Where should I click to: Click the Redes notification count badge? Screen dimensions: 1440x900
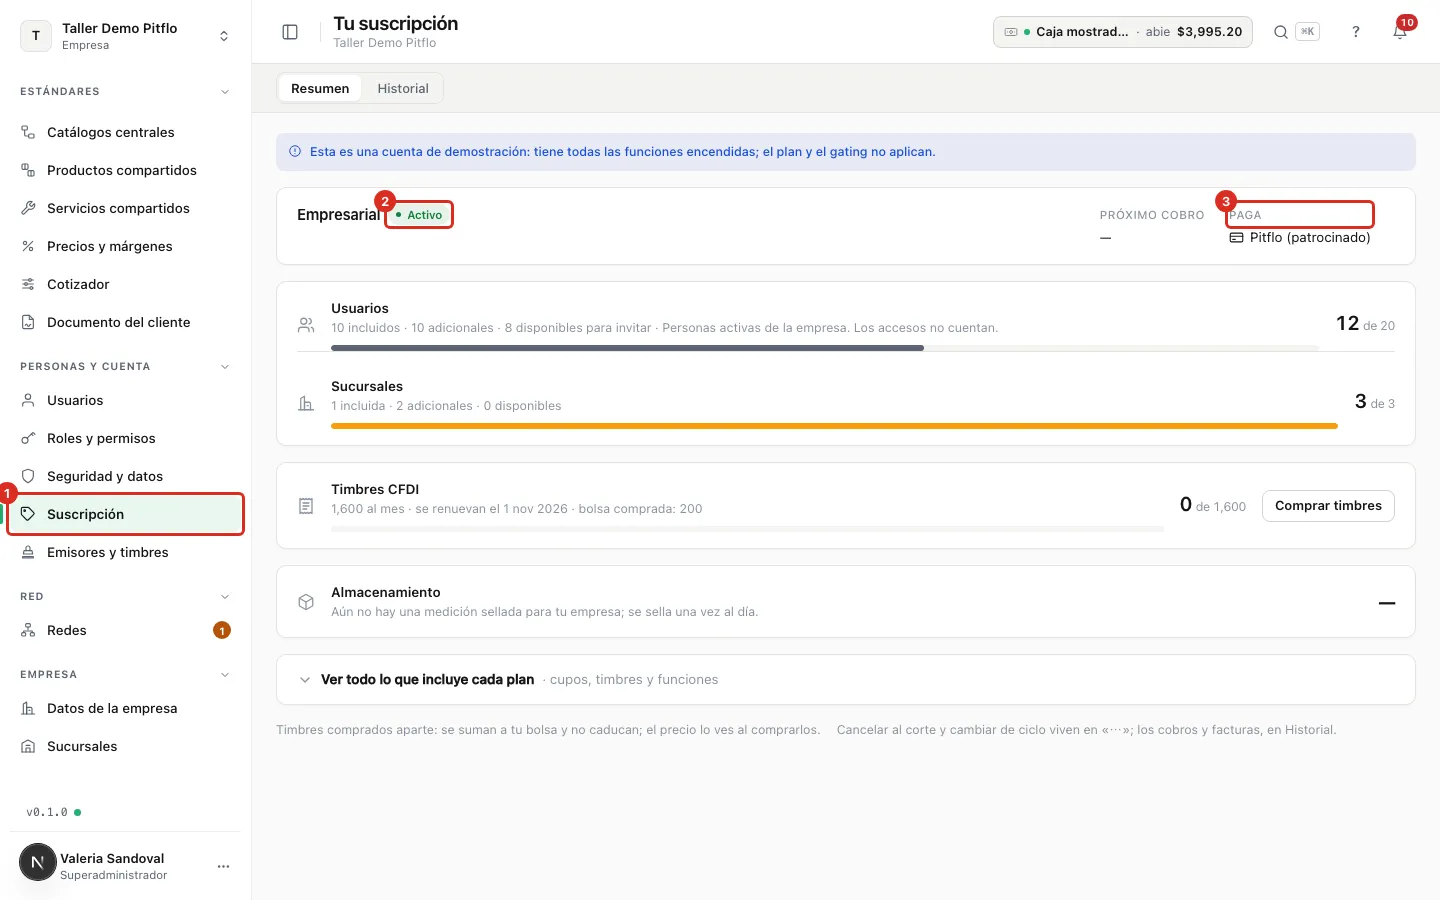[222, 630]
